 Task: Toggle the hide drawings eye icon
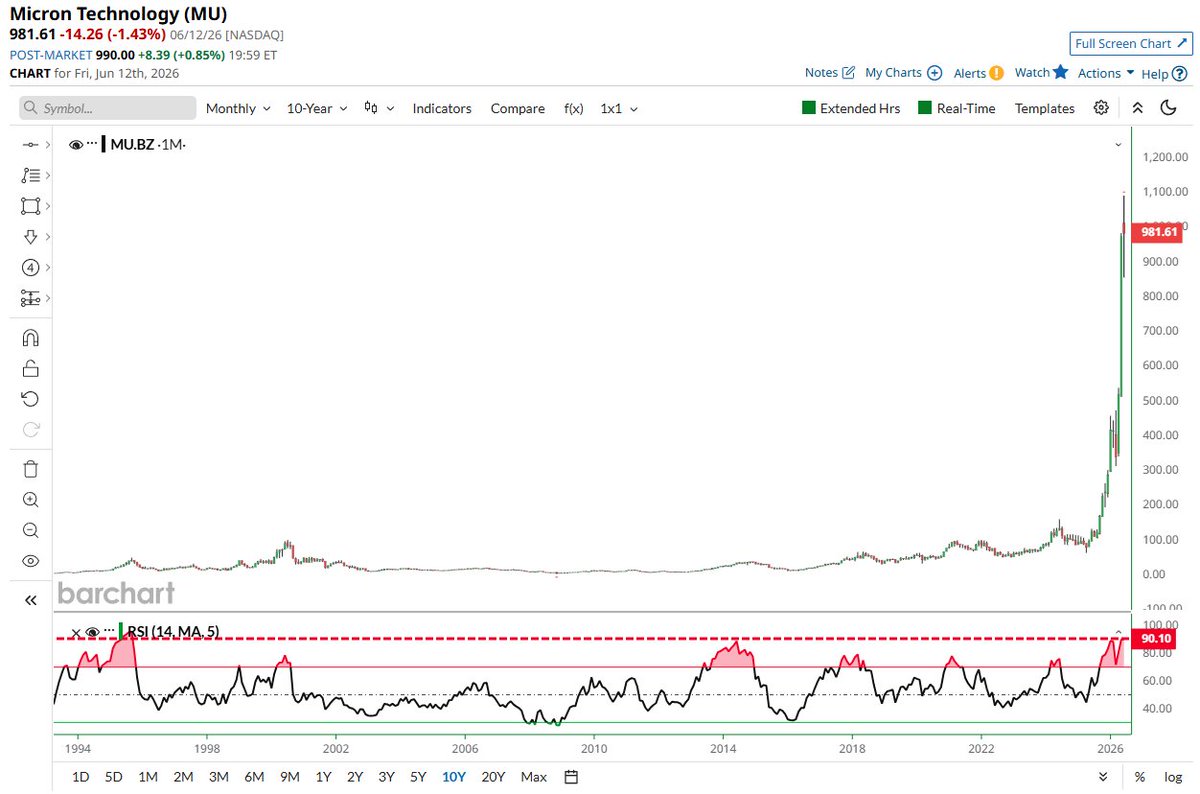[x=30, y=561]
